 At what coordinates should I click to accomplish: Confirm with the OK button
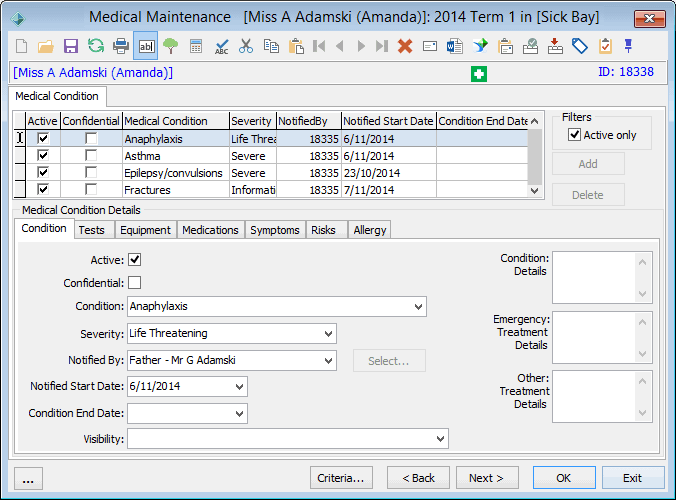(x=564, y=478)
